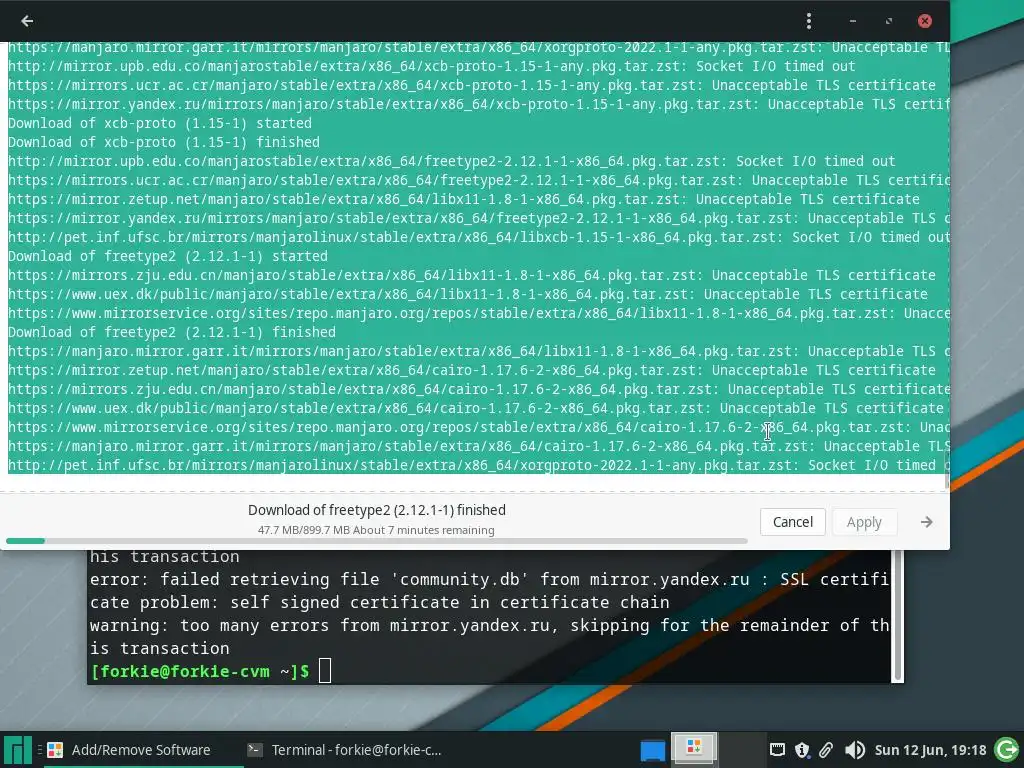Open the network tray icon

(777, 750)
